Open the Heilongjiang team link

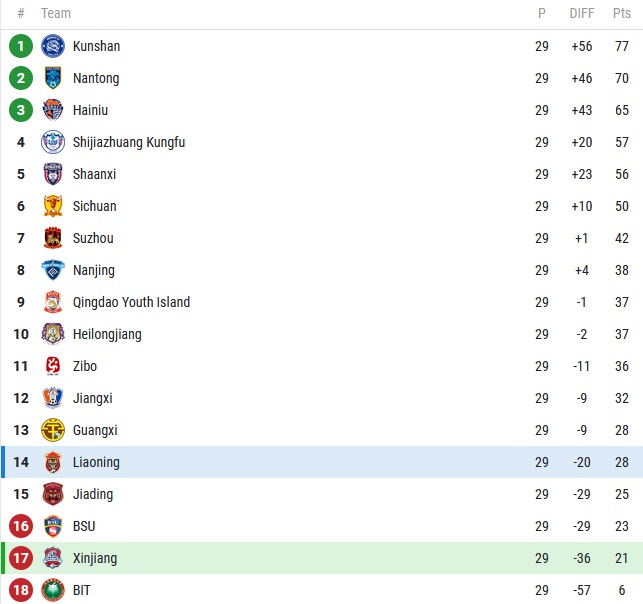click(107, 334)
